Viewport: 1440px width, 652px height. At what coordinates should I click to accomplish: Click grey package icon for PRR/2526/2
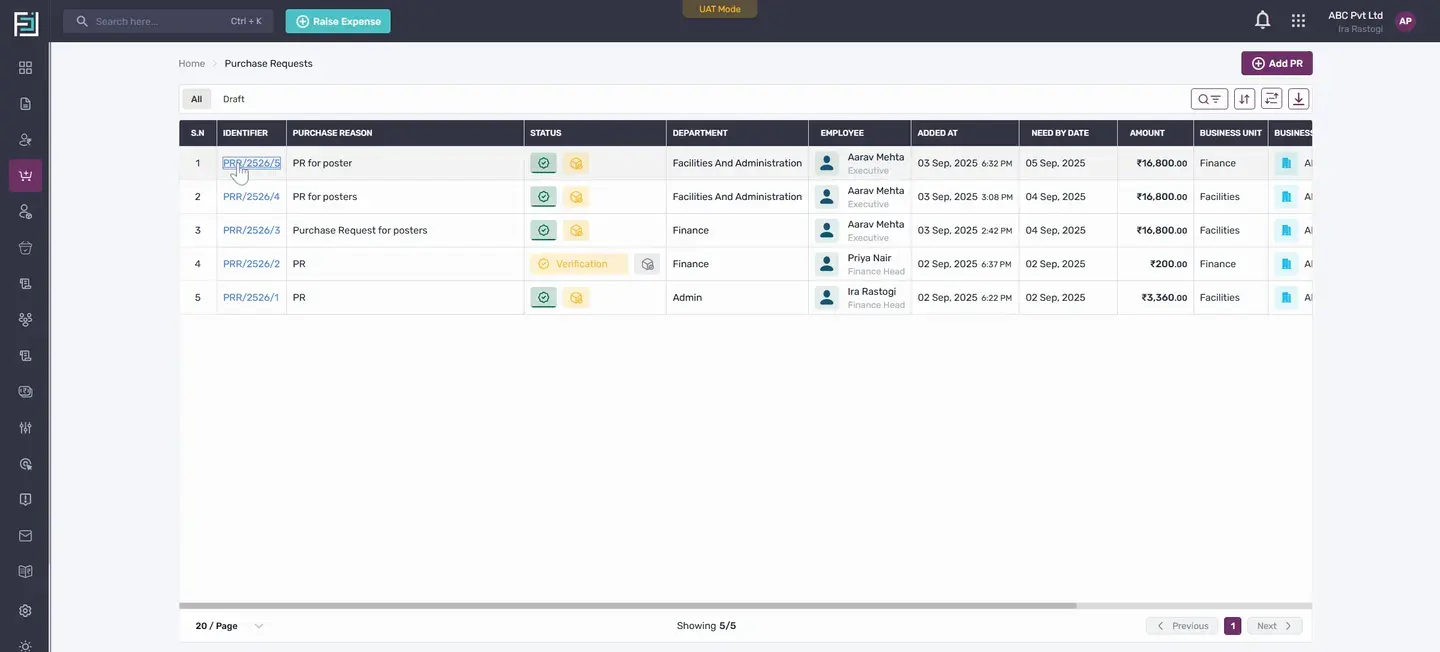coord(647,264)
